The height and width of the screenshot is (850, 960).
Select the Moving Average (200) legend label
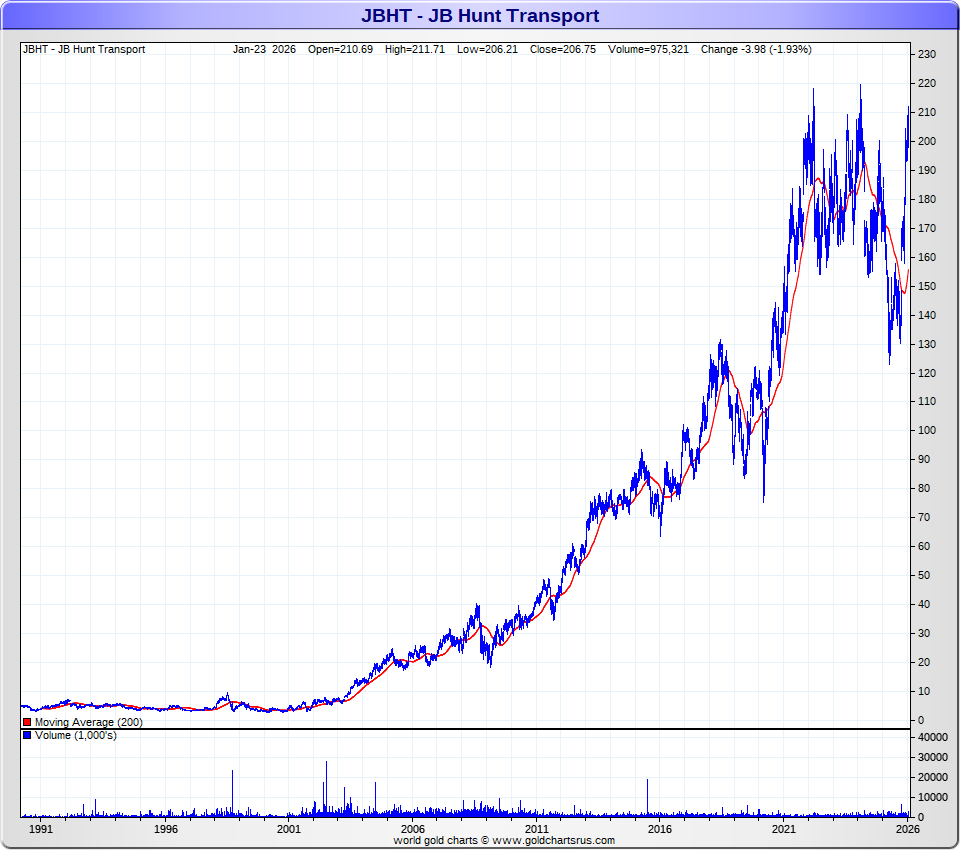88,722
